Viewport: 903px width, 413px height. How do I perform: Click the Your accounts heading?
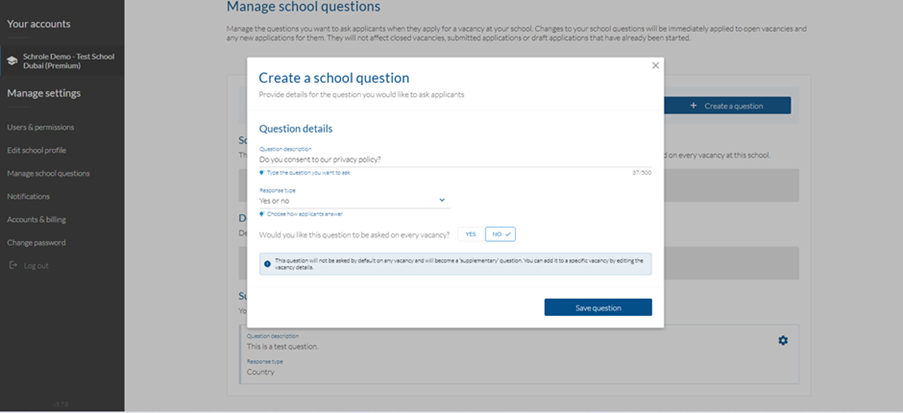click(39, 24)
